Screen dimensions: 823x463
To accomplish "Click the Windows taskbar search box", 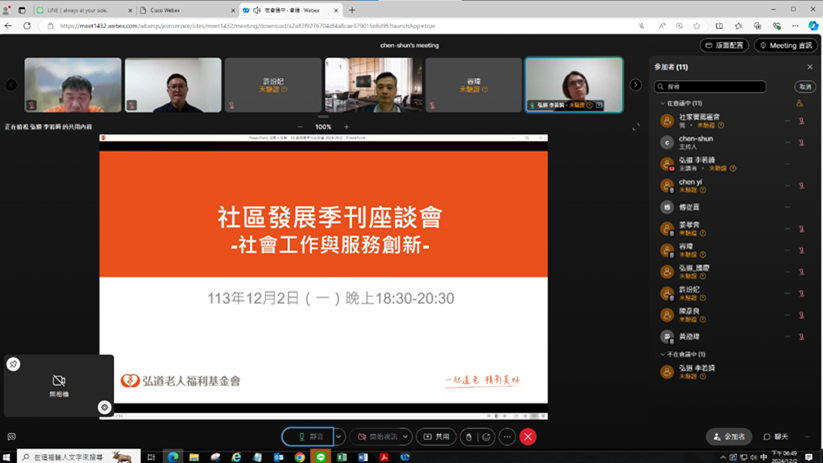I will coord(79,457).
